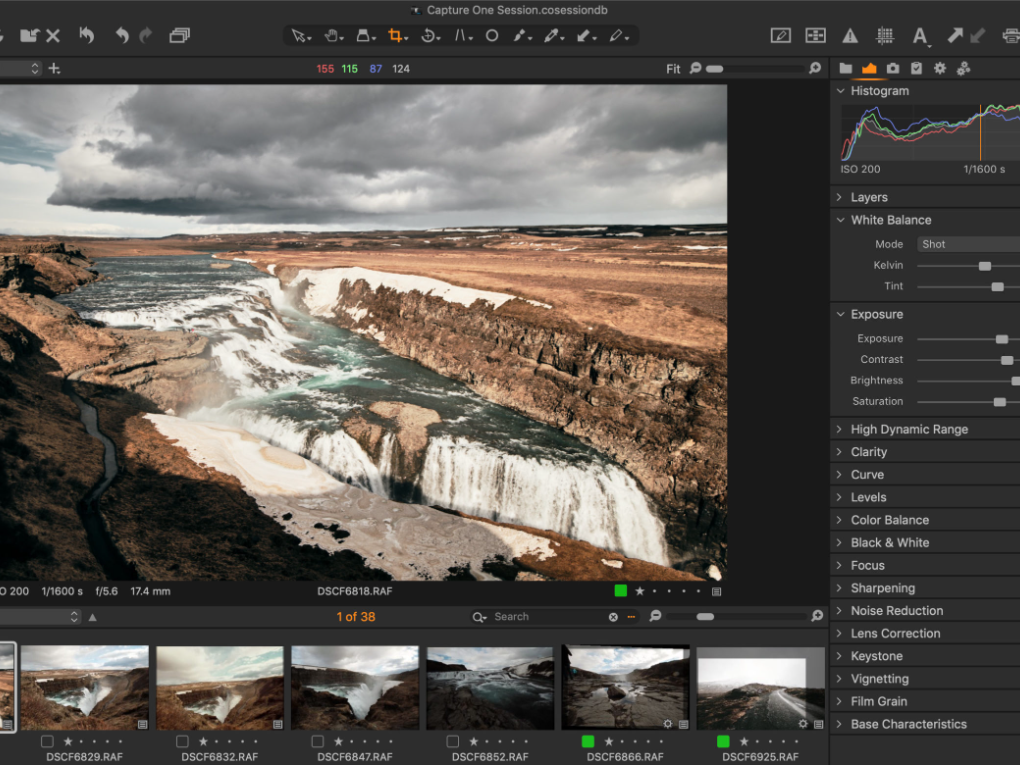Toggle the grid overlay icon
The height and width of the screenshot is (765, 1020).
[884, 36]
